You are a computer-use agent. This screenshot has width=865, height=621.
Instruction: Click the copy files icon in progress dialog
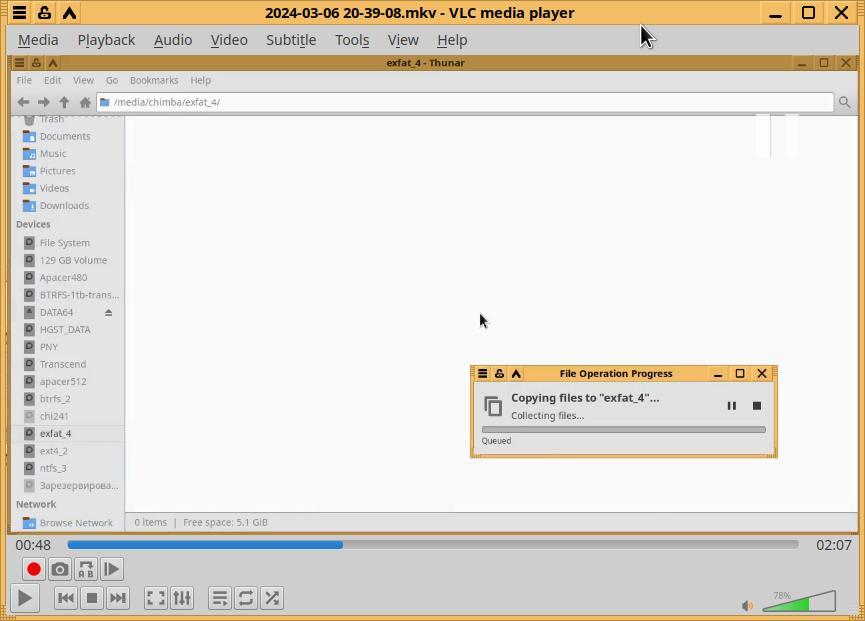(493, 406)
